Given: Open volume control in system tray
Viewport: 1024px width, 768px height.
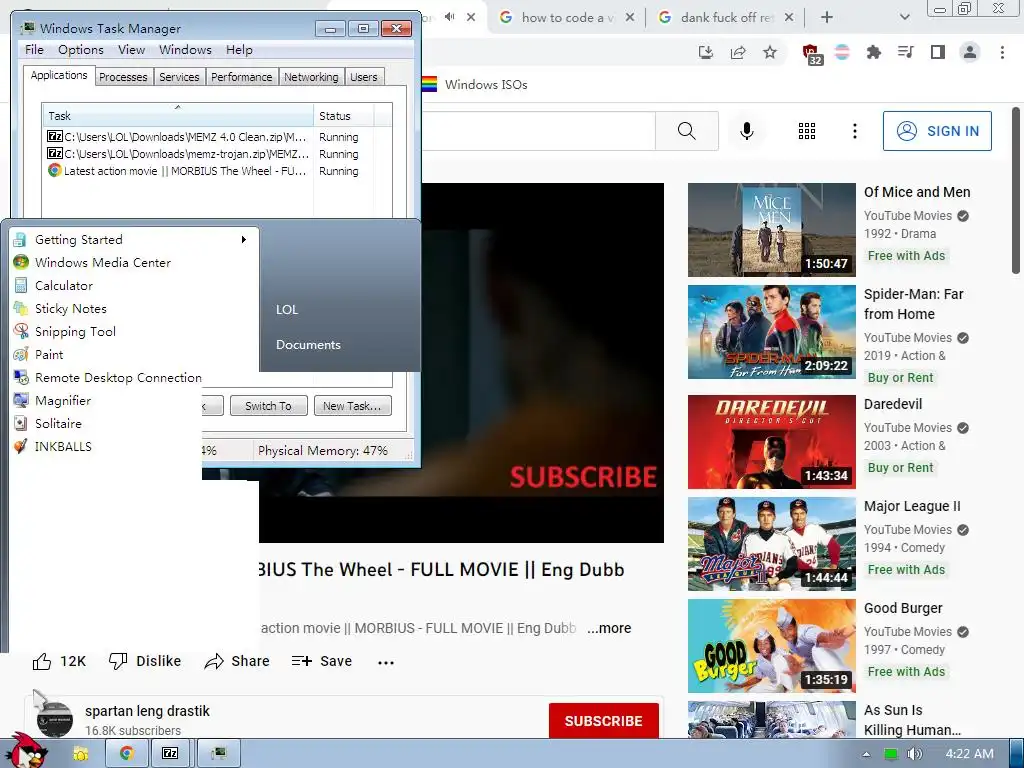Looking at the screenshot, I should [x=915, y=754].
